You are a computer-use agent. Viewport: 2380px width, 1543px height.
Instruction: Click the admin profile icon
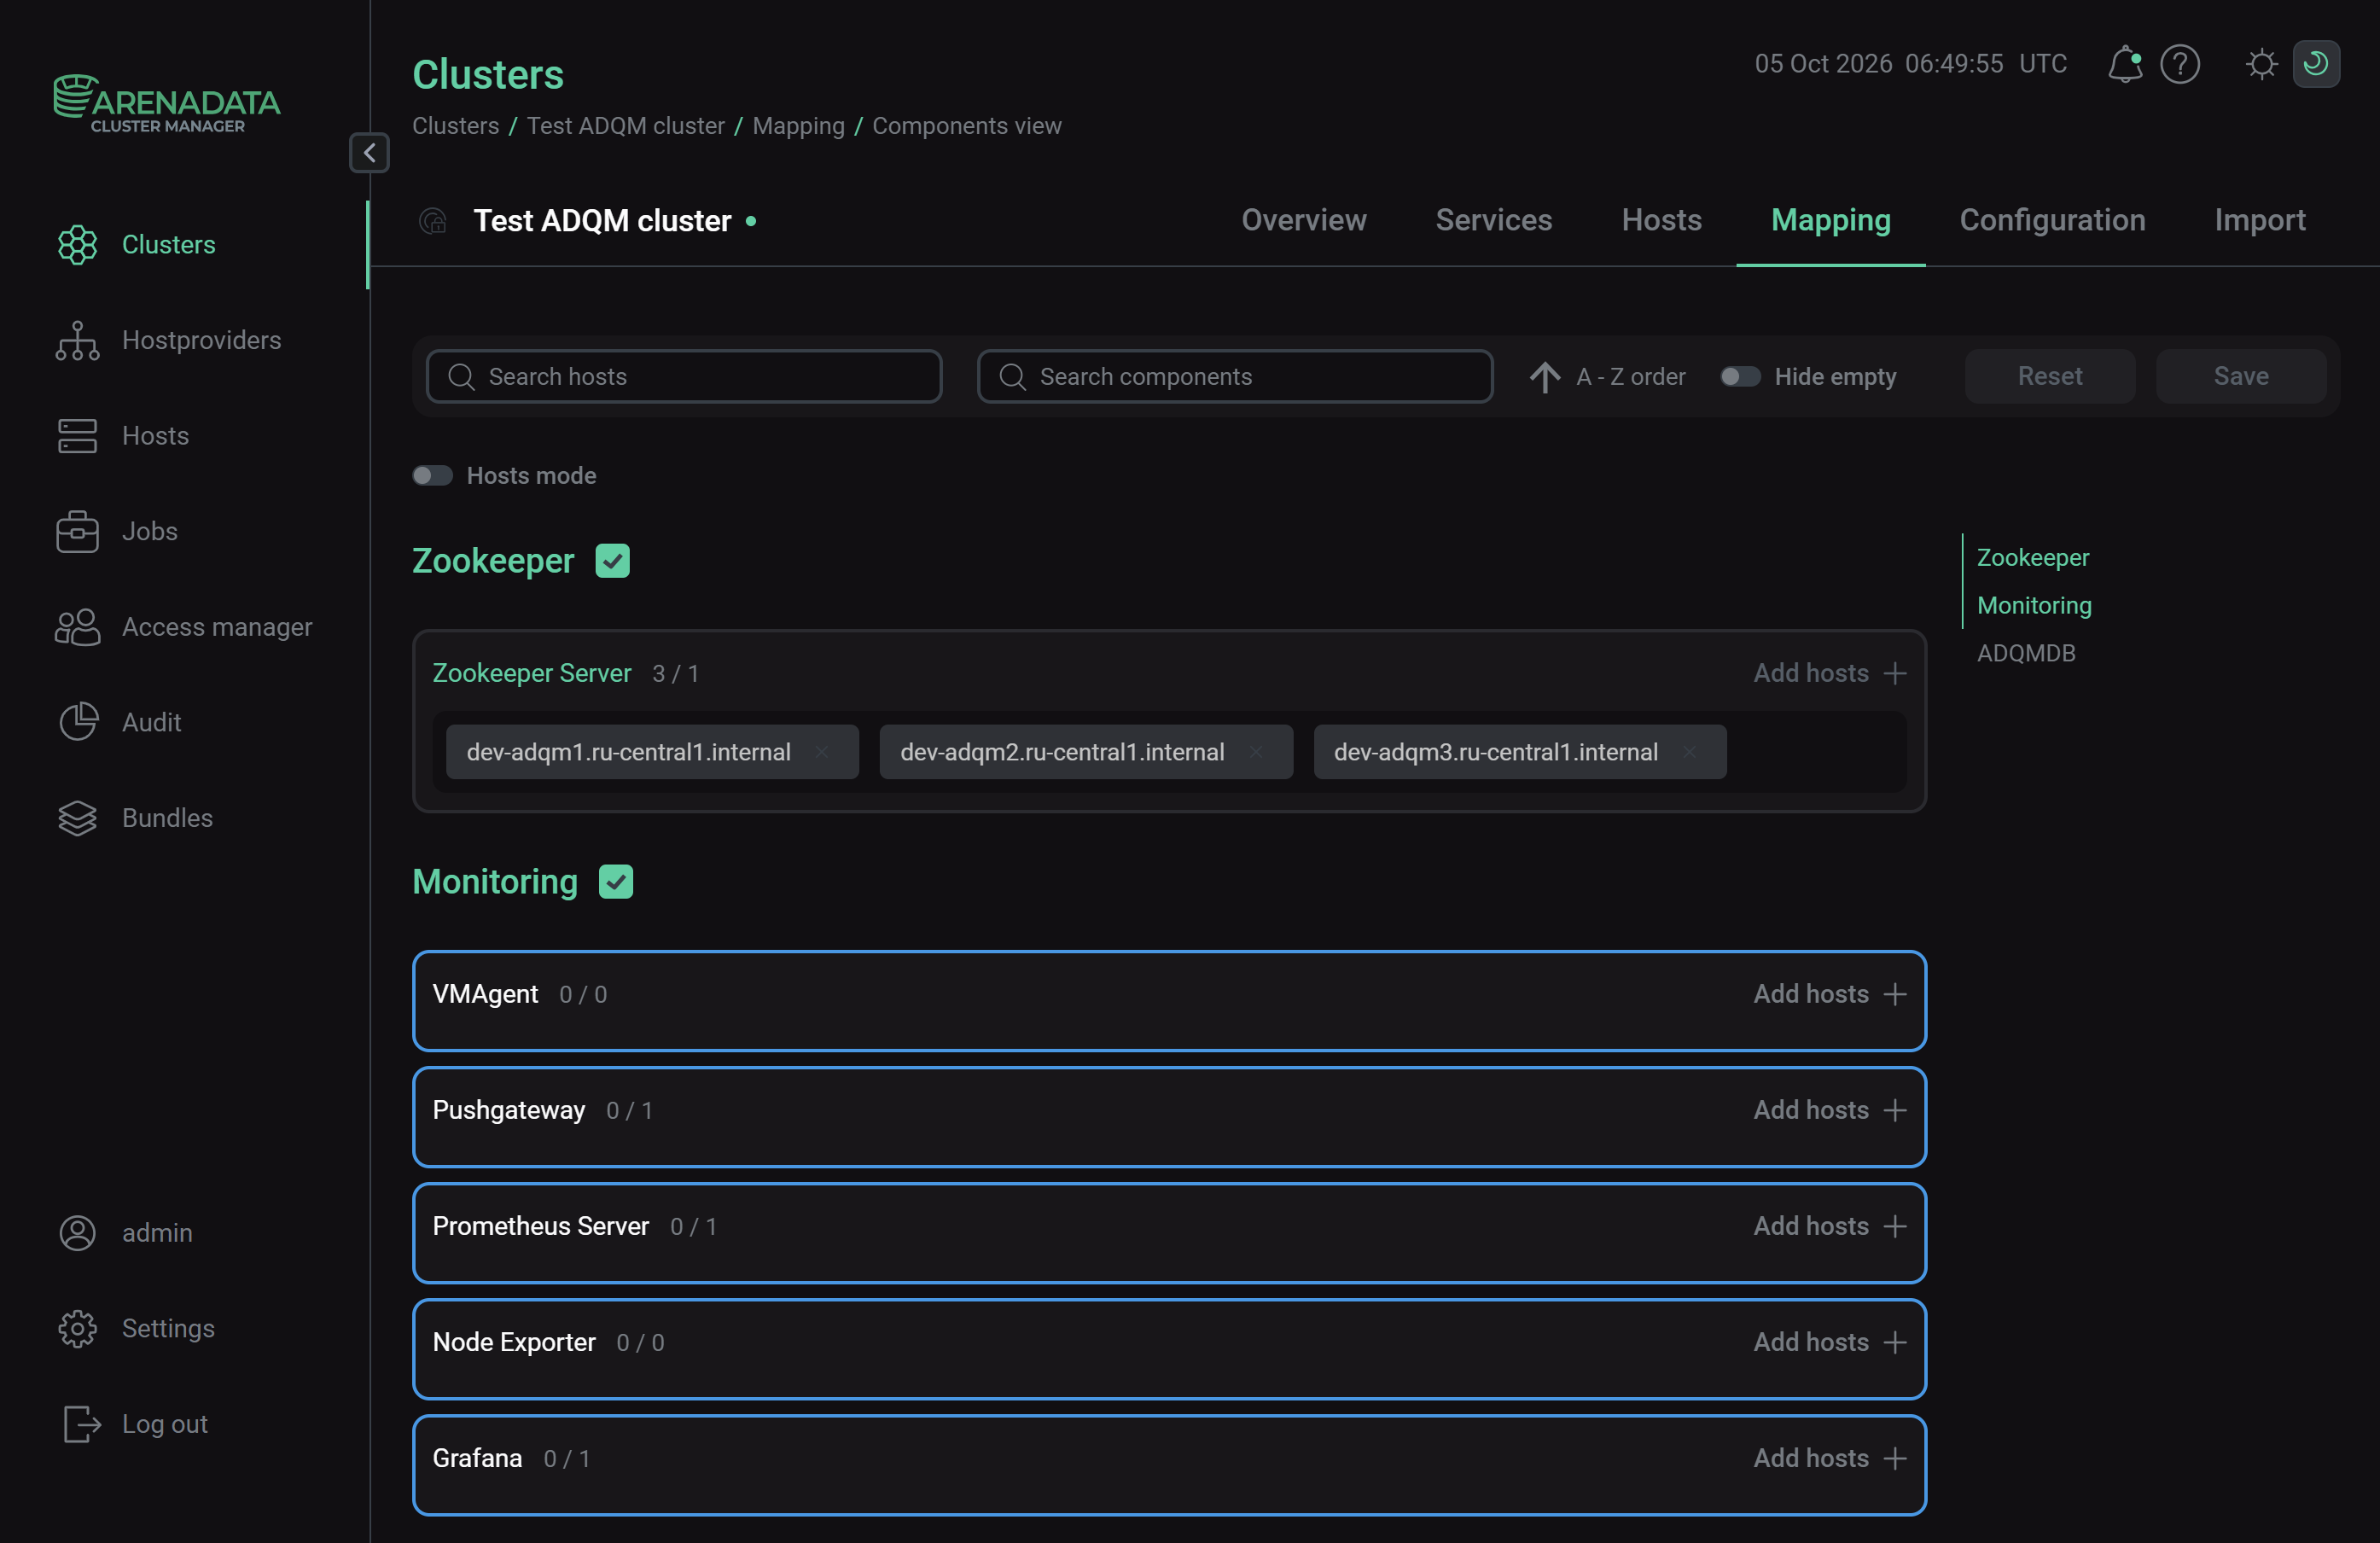tap(77, 1233)
